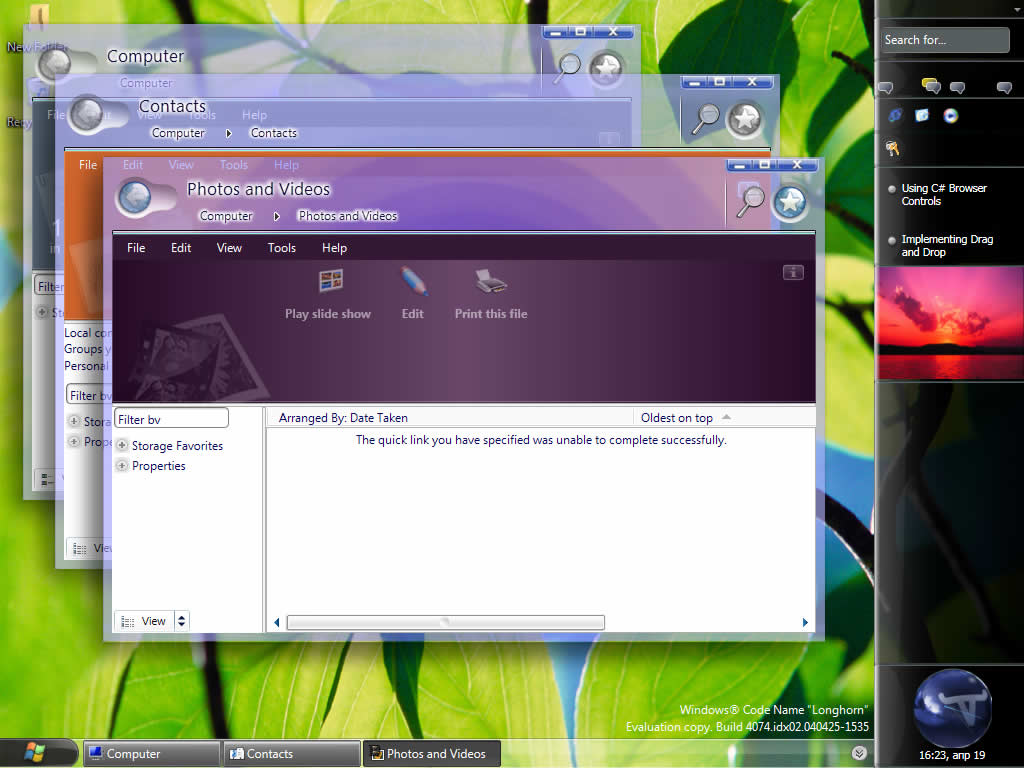
Task: Click Photos and Videos taskbar button
Action: (x=432, y=754)
